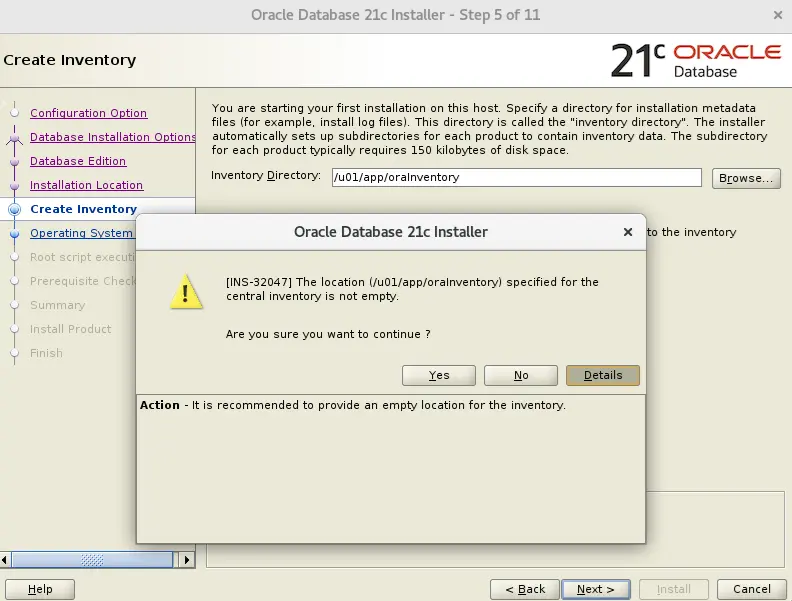Click No in the warning dialog
This screenshot has width=792, height=601.
tap(521, 375)
